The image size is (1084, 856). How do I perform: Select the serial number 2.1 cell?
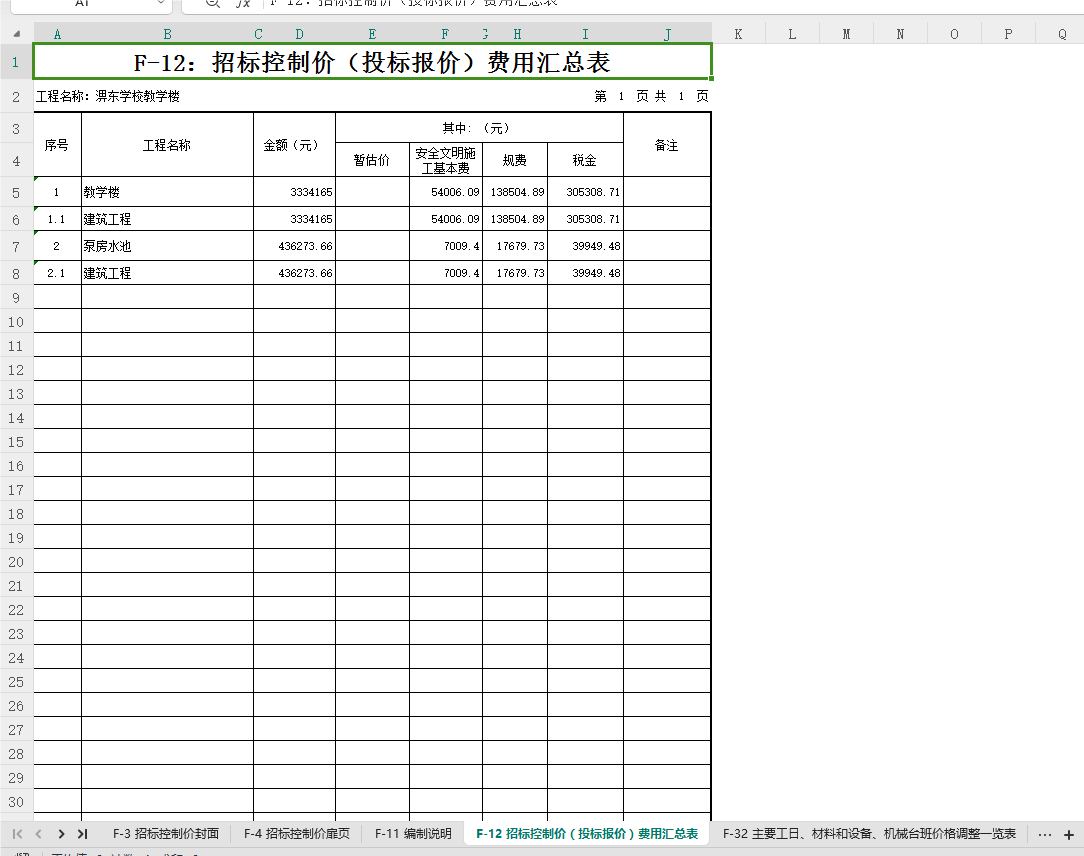pyautogui.click(x=57, y=272)
